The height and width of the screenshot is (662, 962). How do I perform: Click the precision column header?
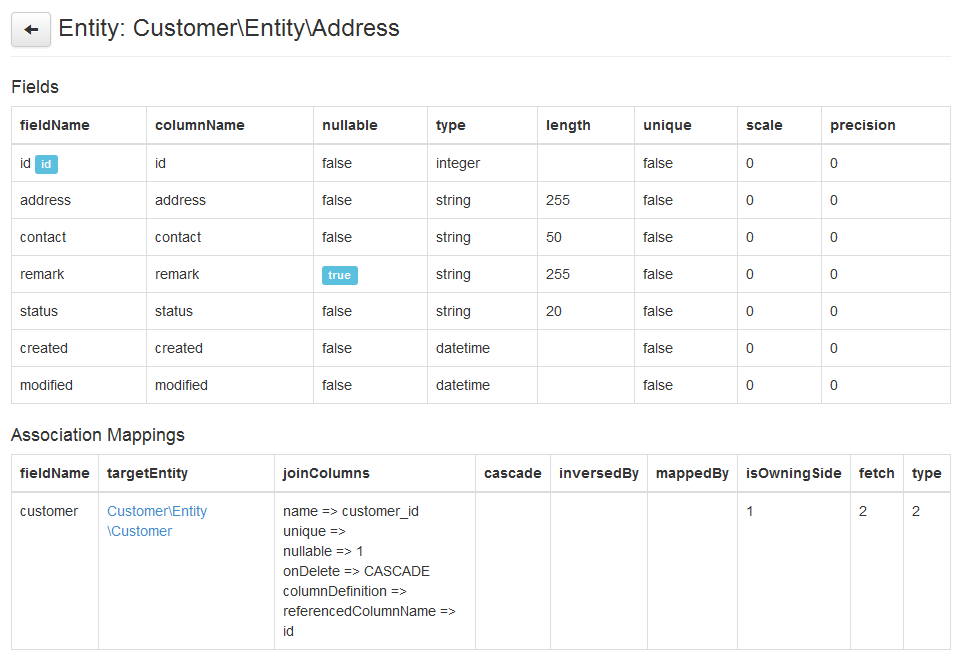863,125
